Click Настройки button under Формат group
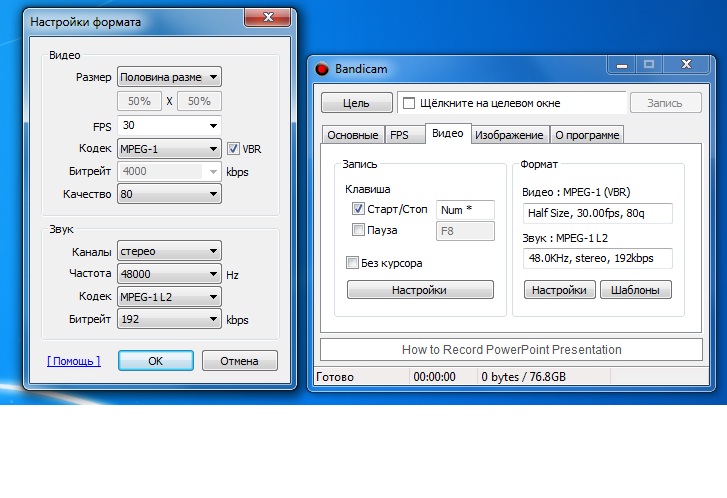Screen dimensions: 727x498 560,290
